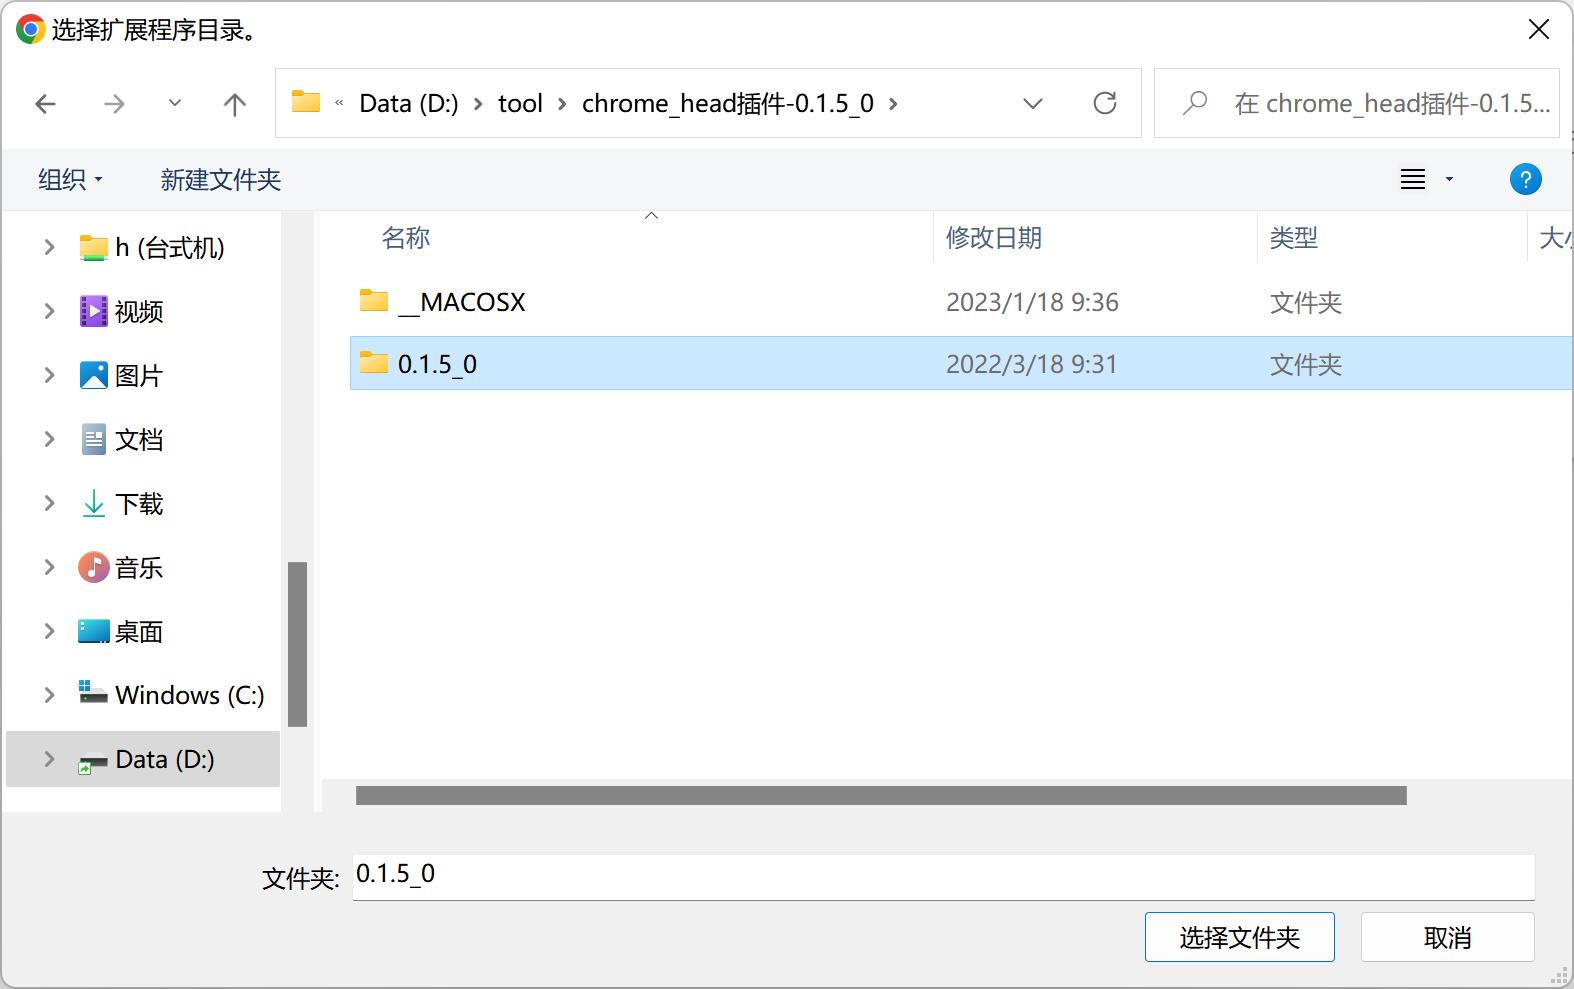
Task: Expand the 桌面 tree node
Action: point(49,631)
